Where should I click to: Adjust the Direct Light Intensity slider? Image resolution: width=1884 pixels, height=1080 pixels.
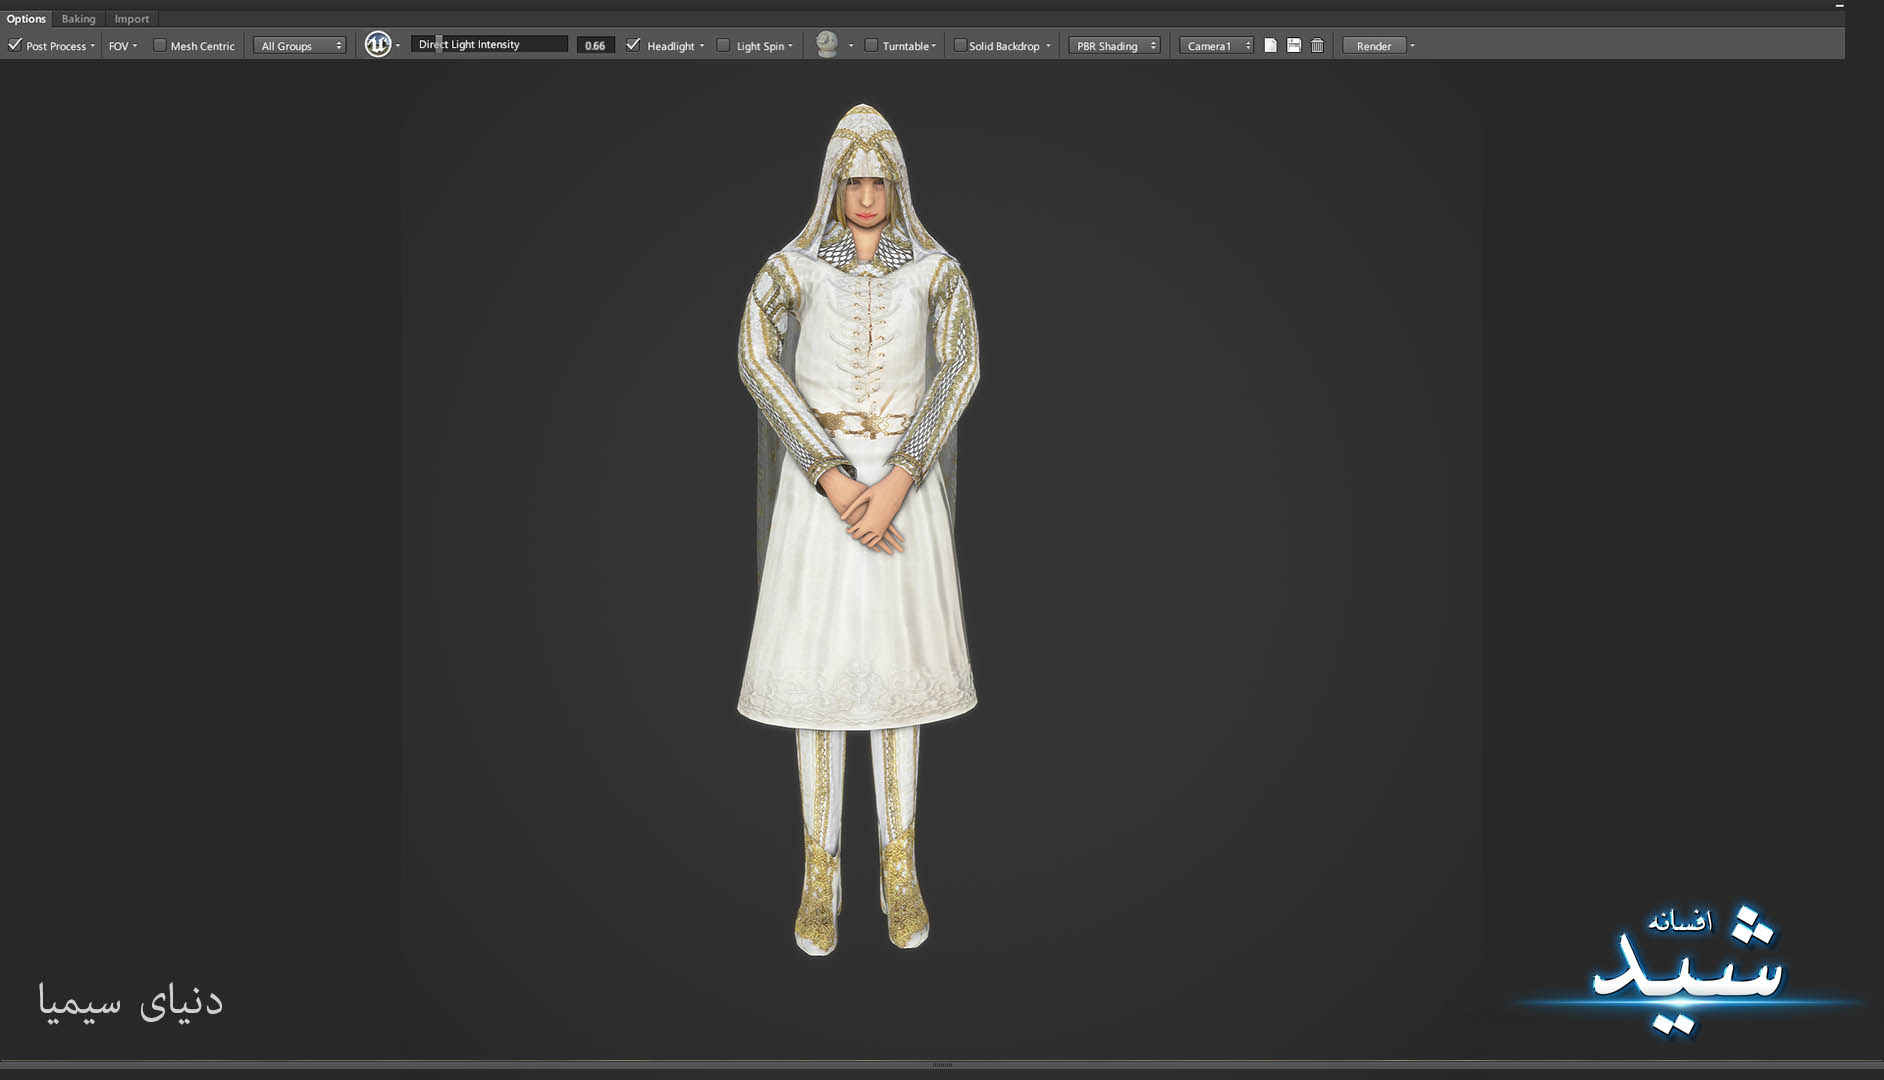click(488, 44)
